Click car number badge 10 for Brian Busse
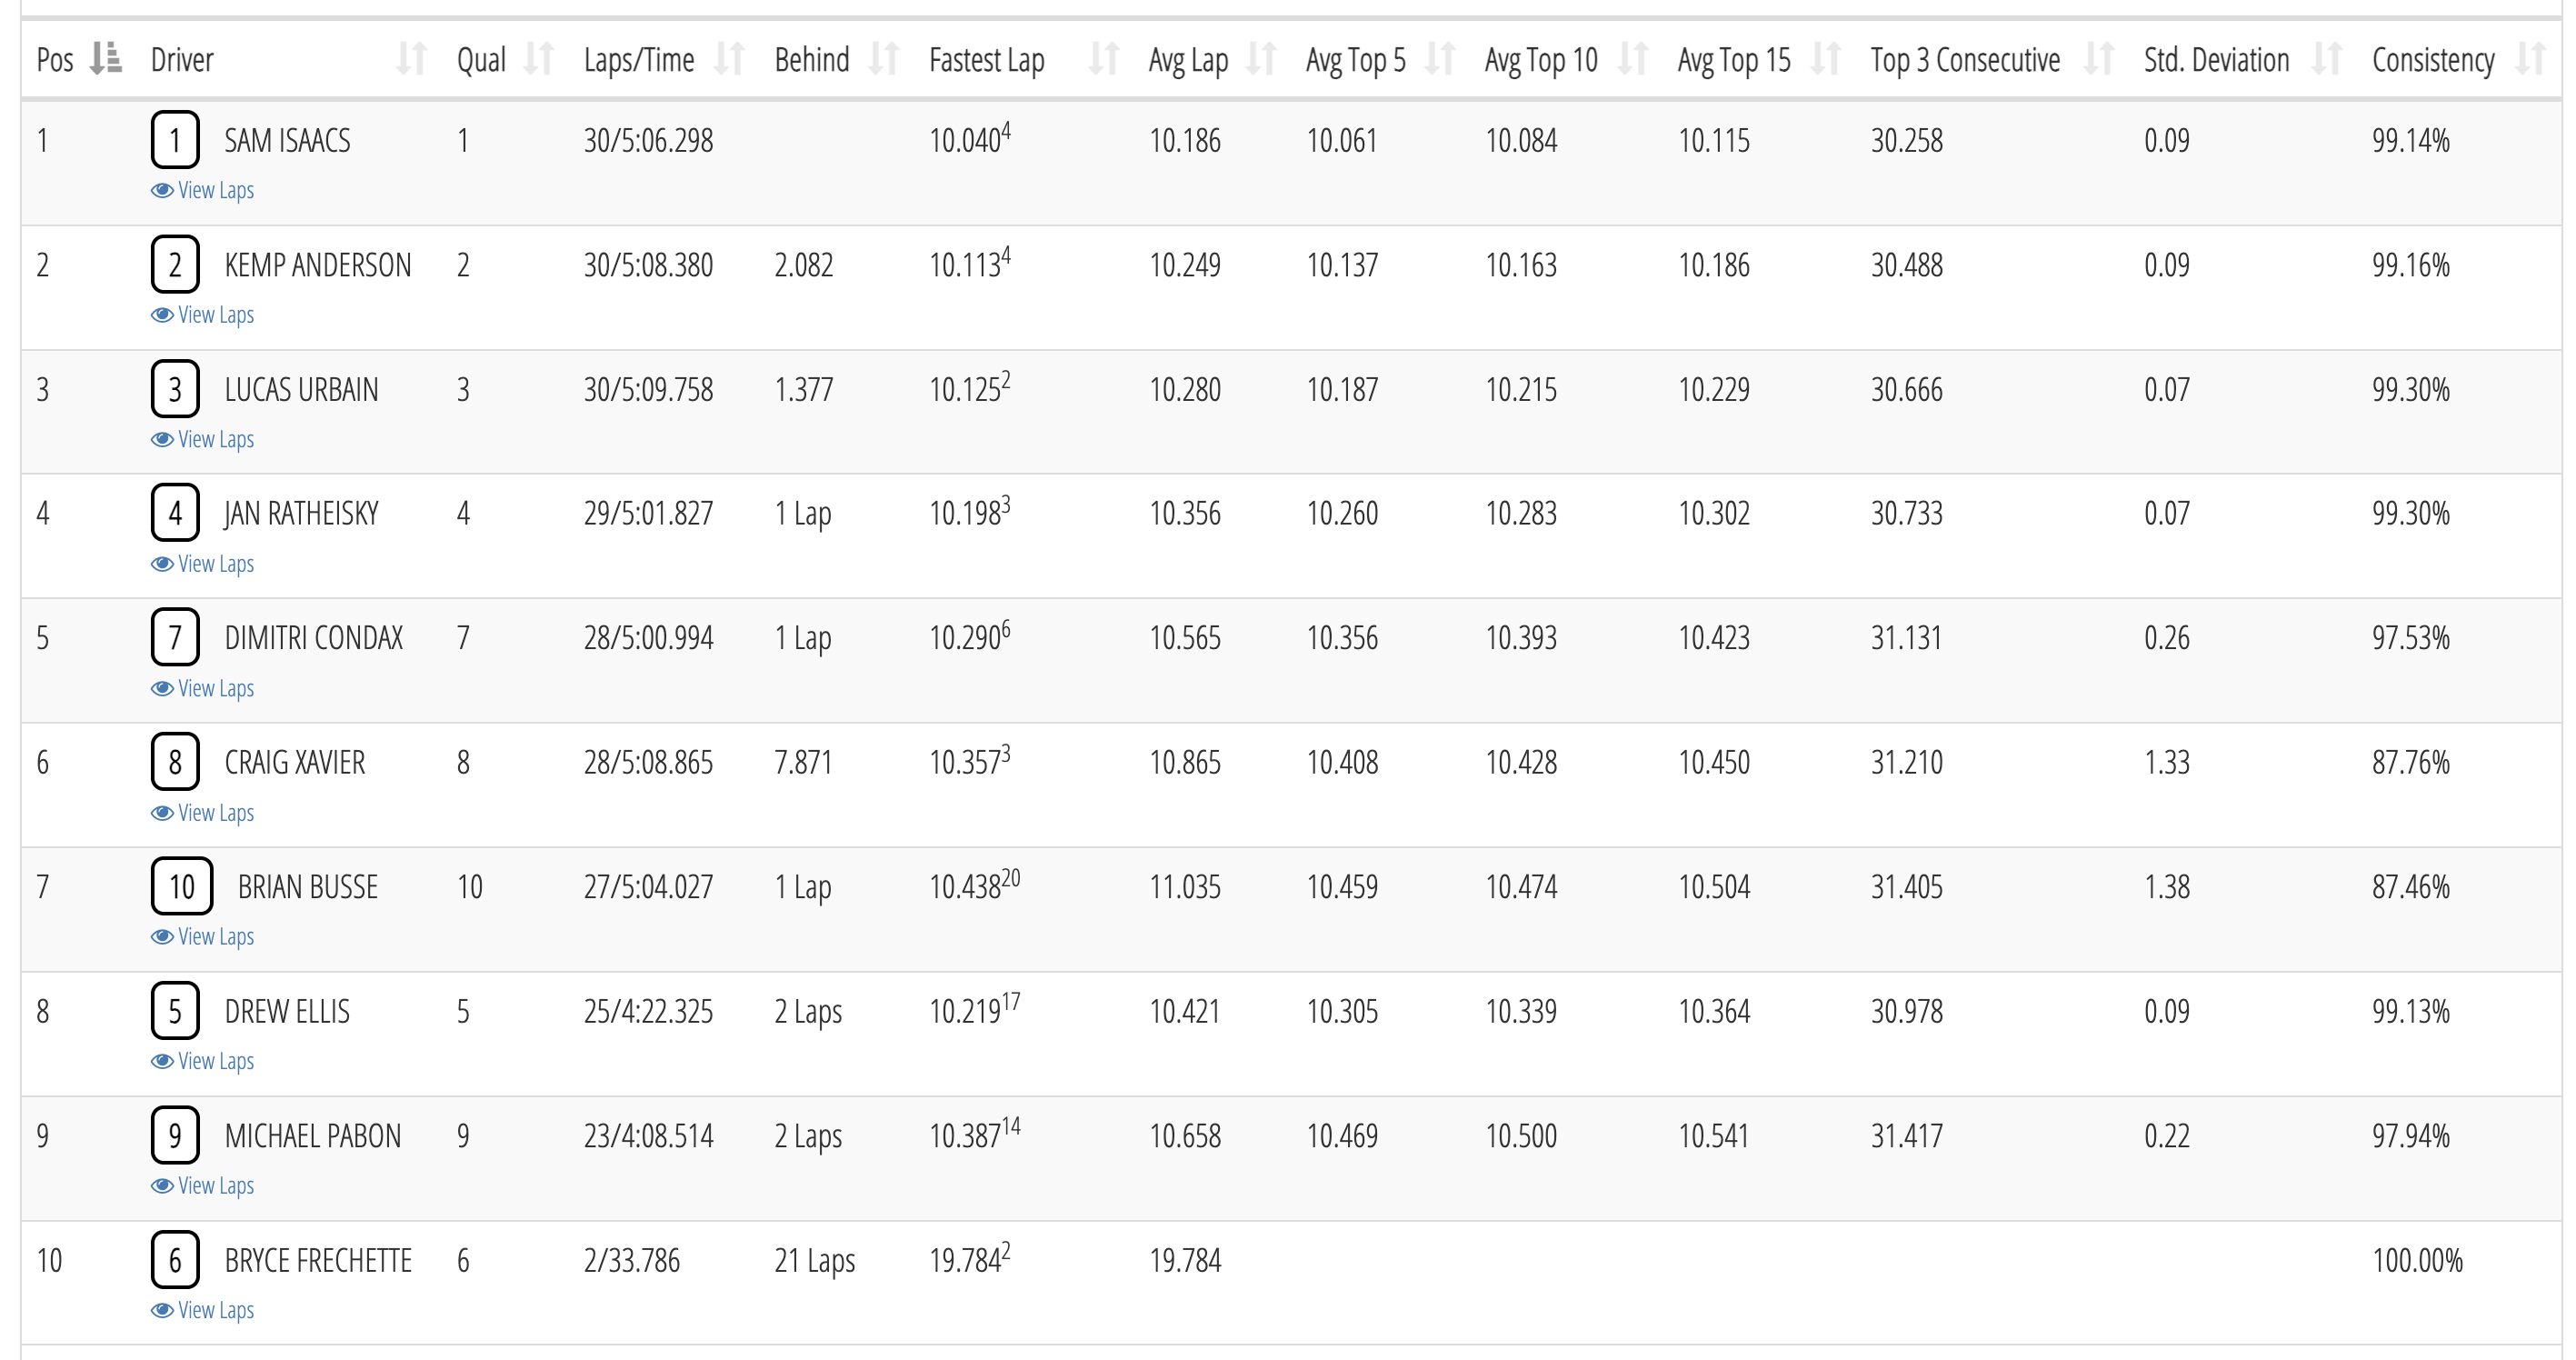Screen dimensions: 2576x1360 click(x=182, y=886)
